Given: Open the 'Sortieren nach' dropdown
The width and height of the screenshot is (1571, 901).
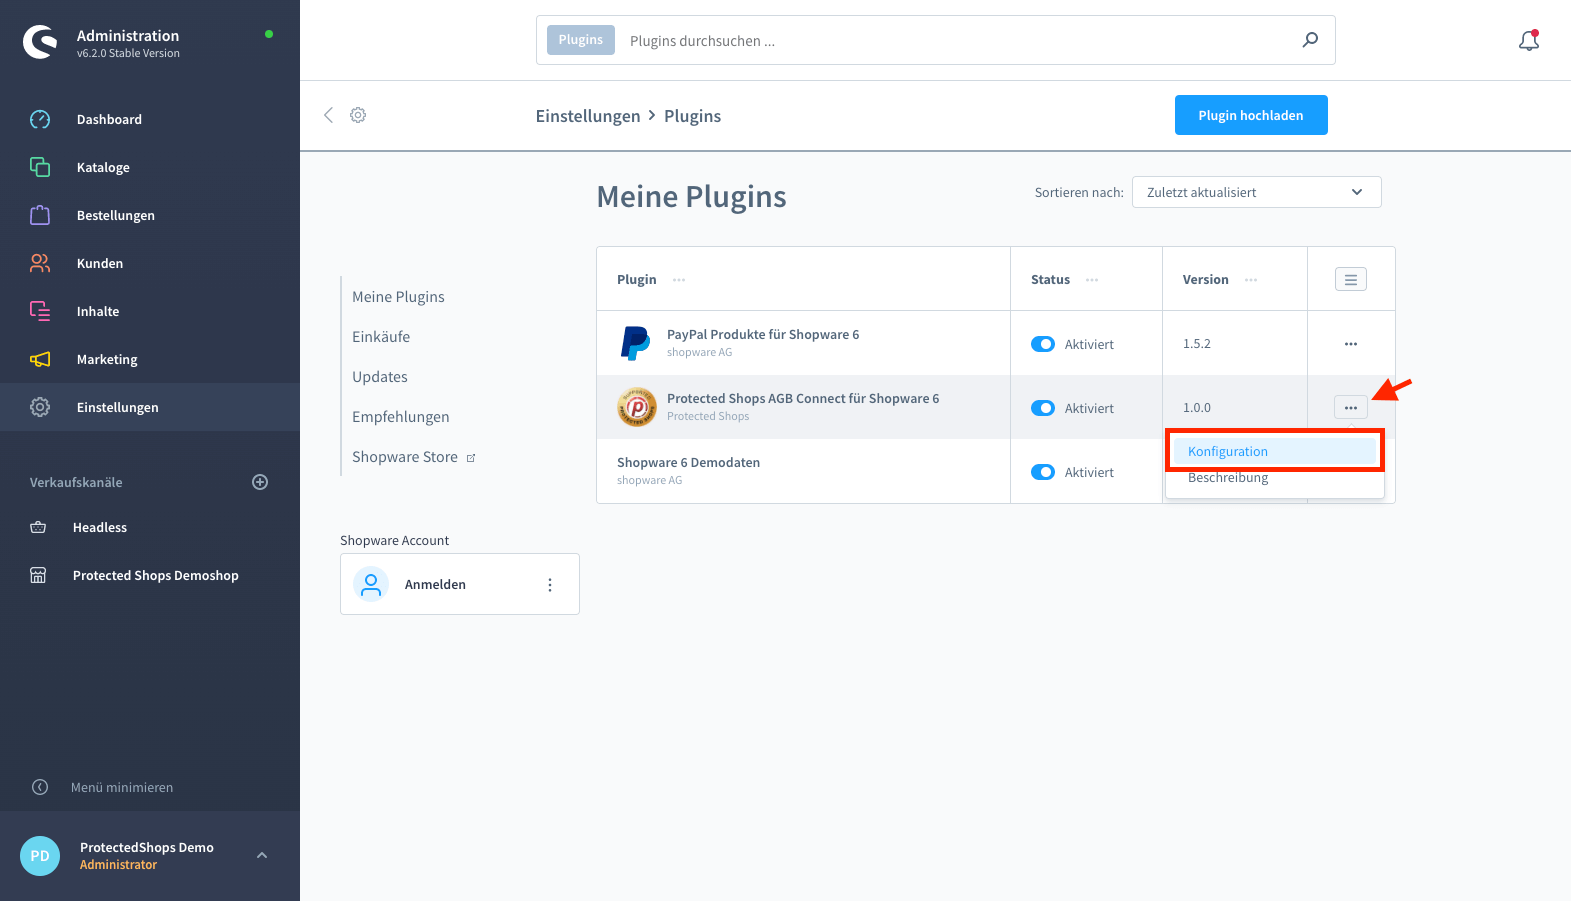Looking at the screenshot, I should pos(1256,192).
